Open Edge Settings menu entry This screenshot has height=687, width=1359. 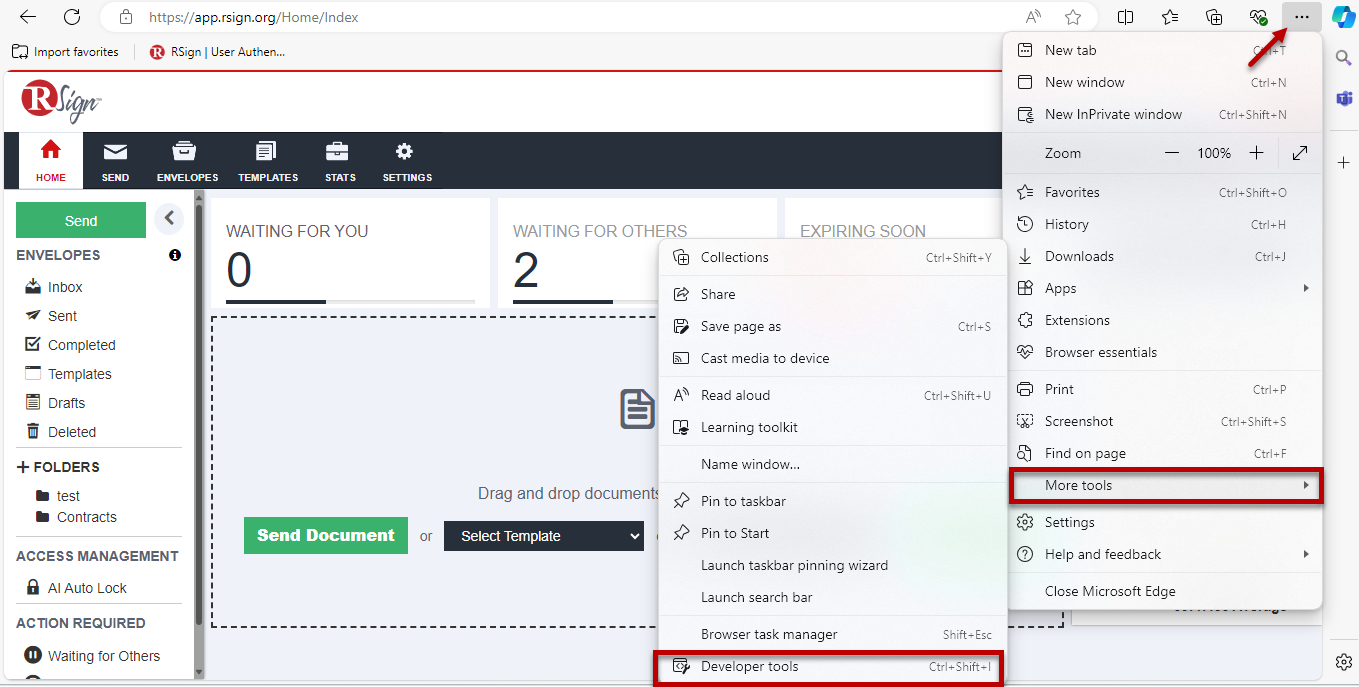[1164, 522]
